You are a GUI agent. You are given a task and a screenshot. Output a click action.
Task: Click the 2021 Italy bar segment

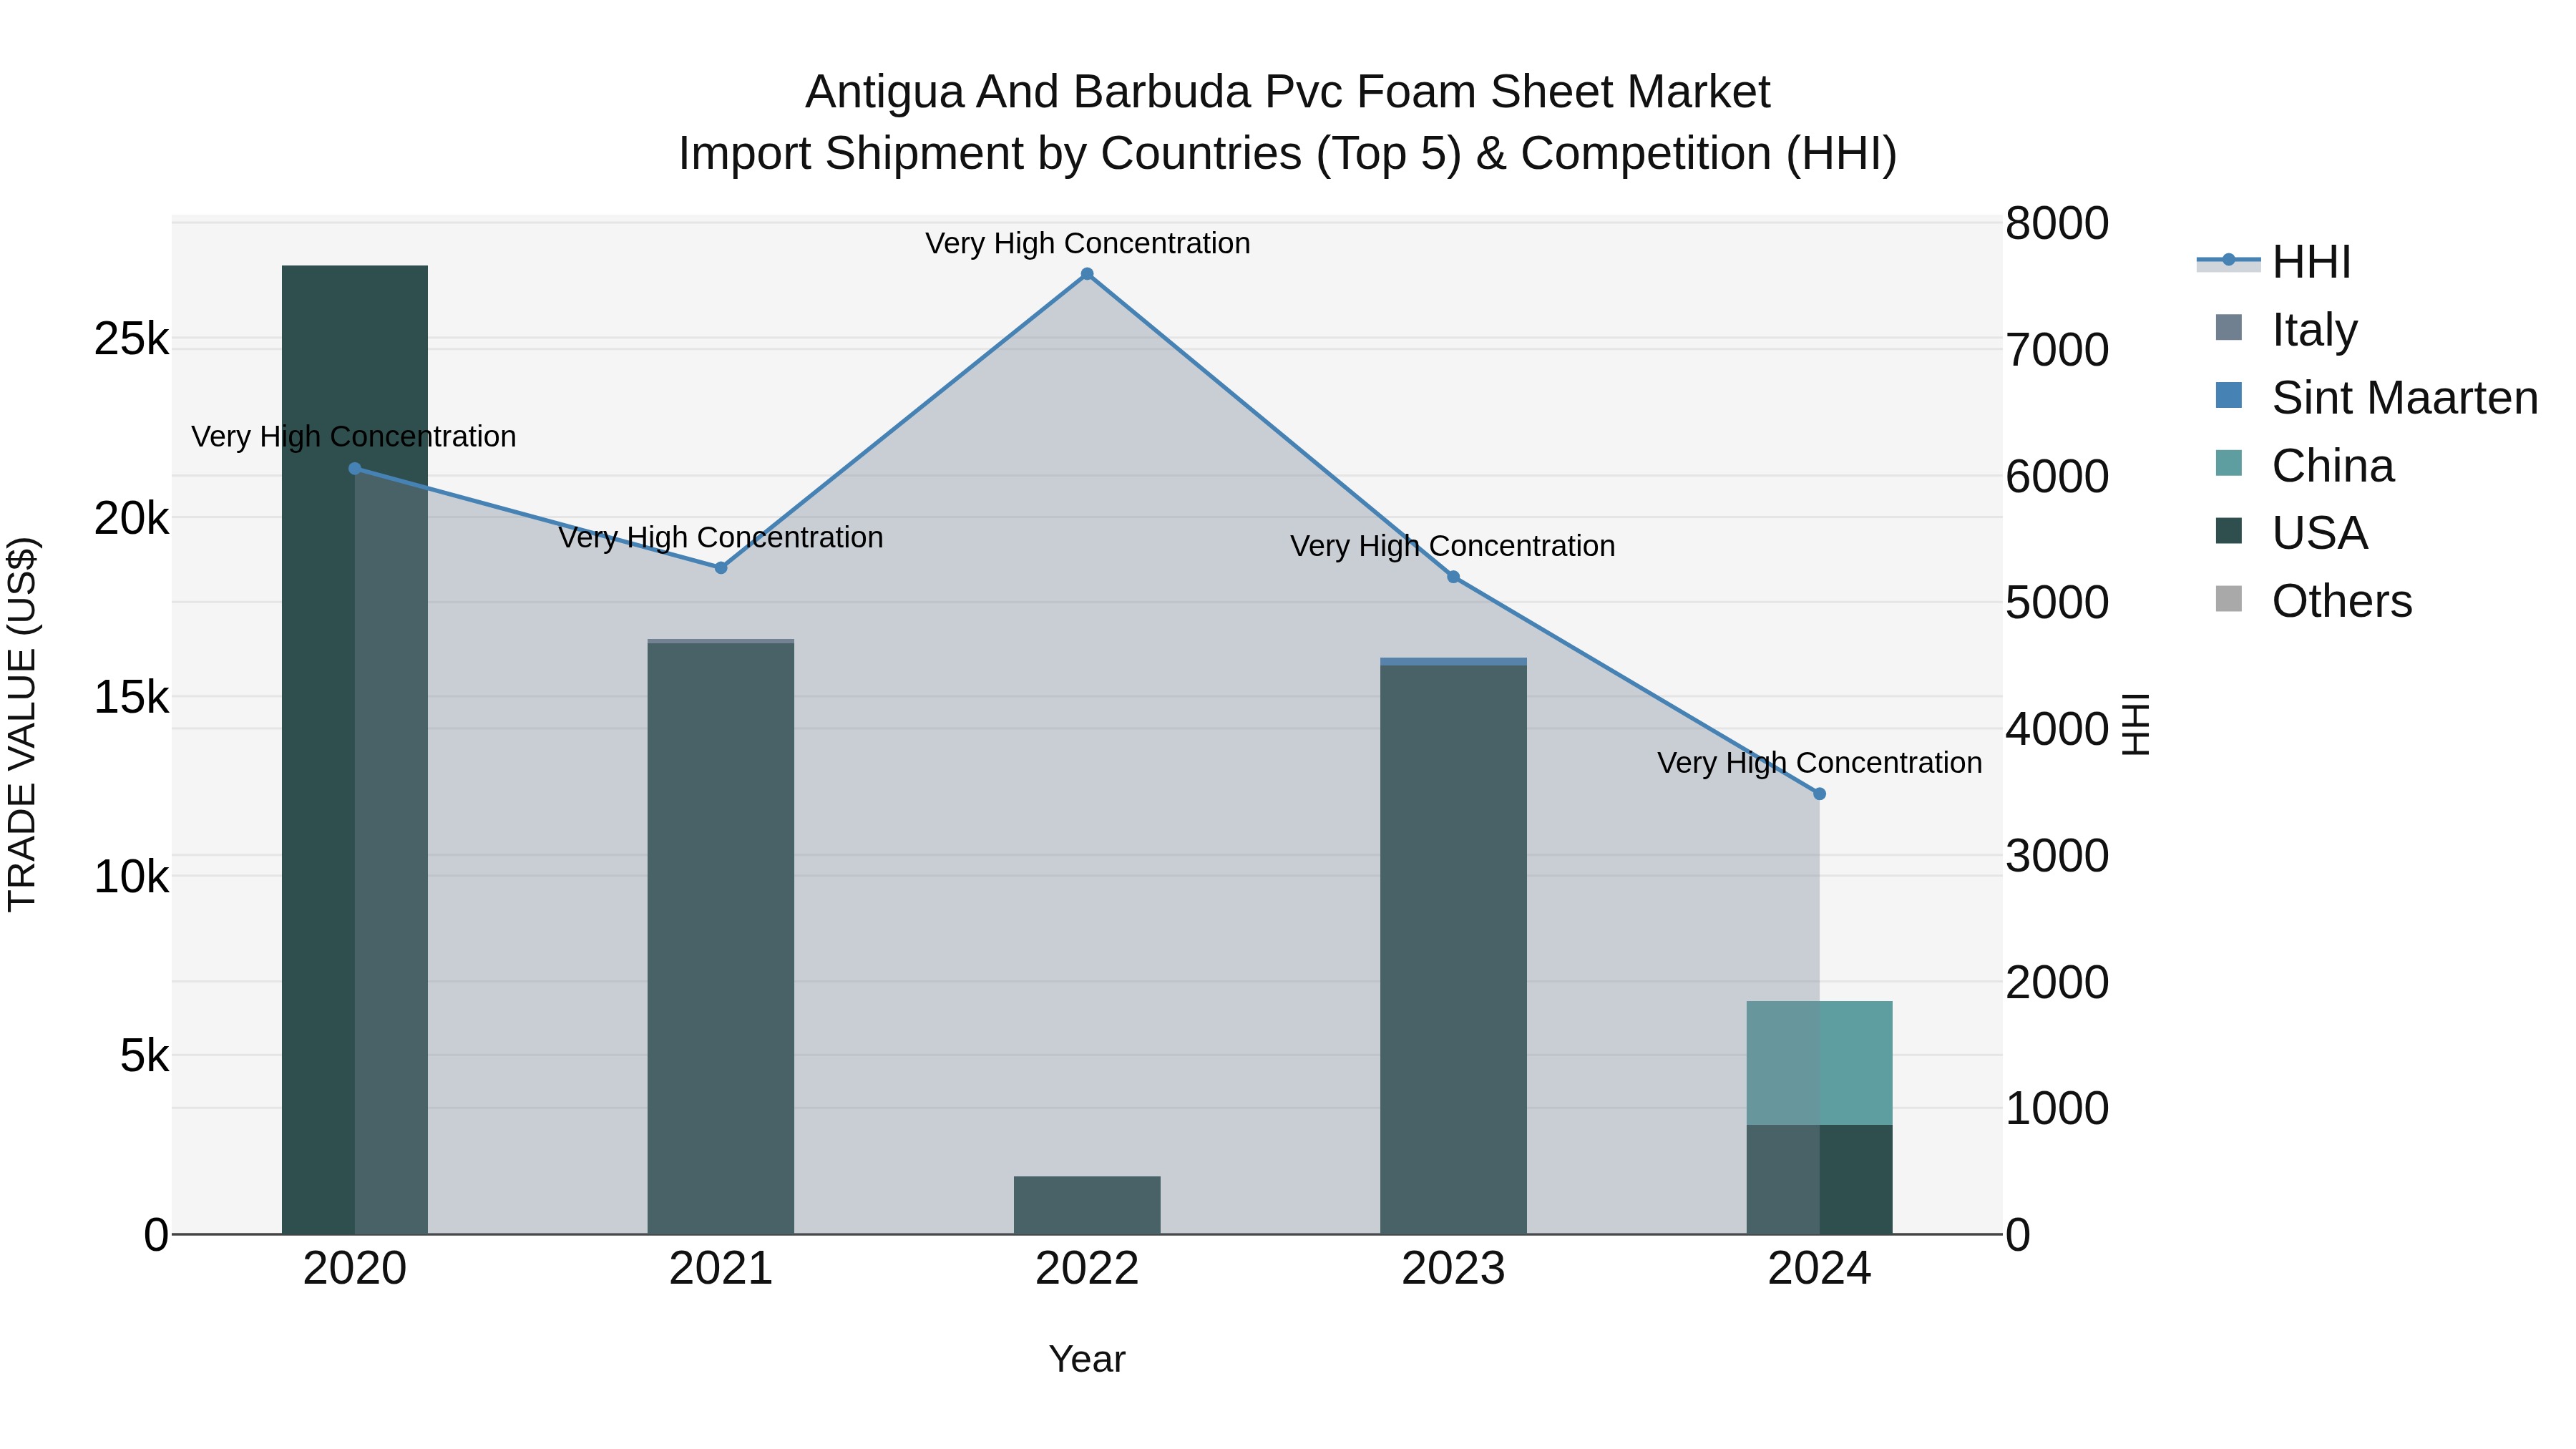[x=721, y=641]
